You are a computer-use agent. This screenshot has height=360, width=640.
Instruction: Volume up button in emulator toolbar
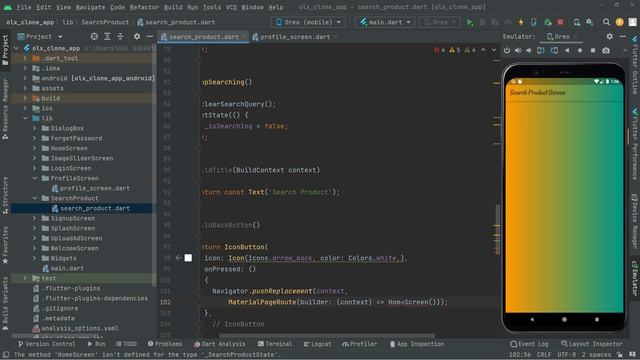tap(518, 51)
